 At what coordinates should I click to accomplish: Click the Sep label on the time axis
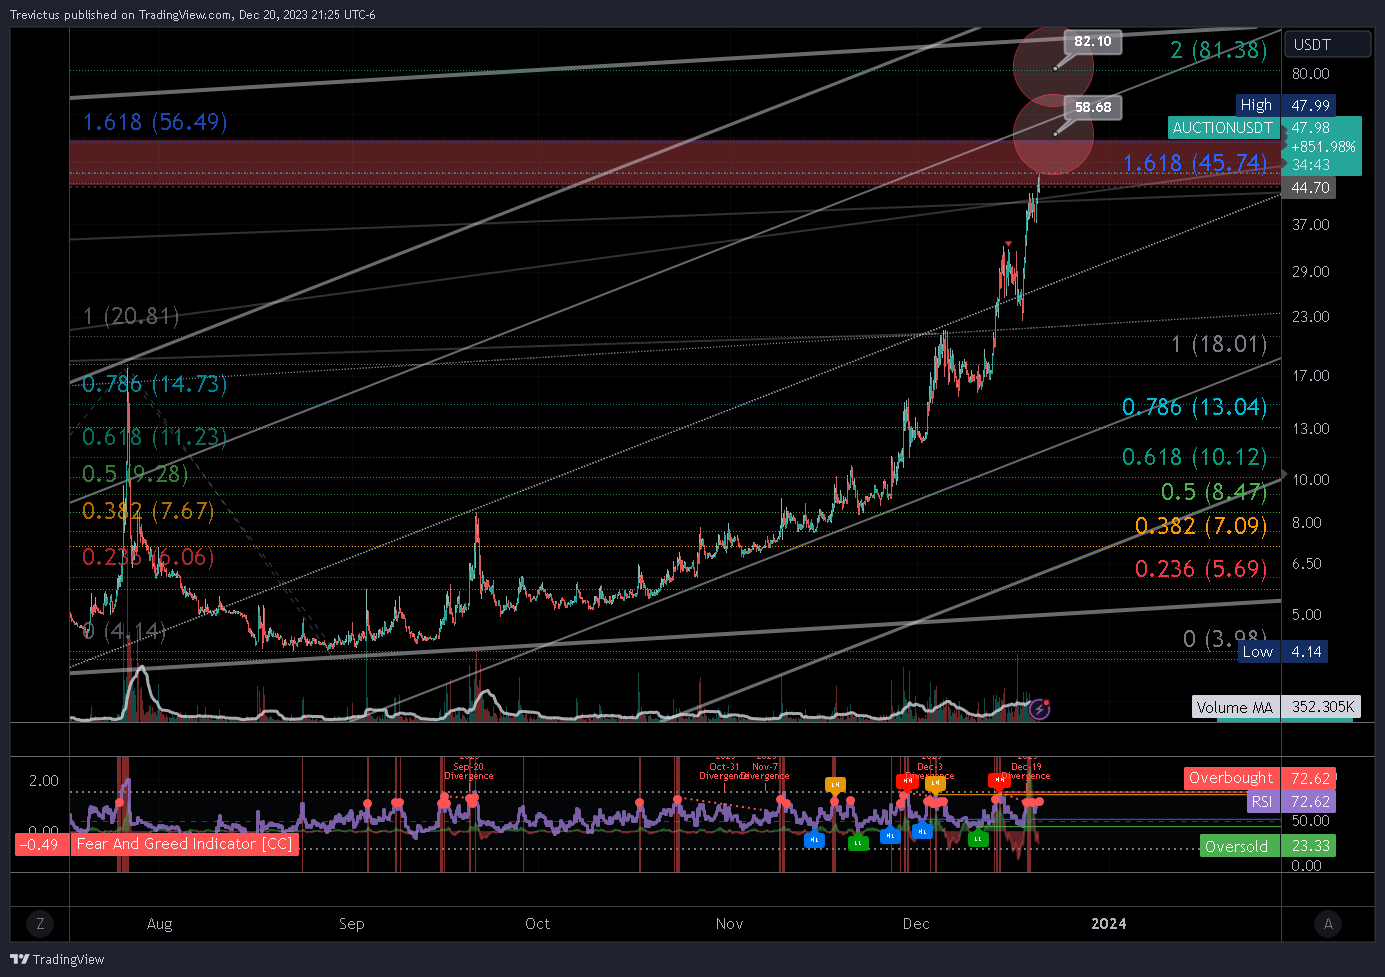pyautogui.click(x=351, y=923)
